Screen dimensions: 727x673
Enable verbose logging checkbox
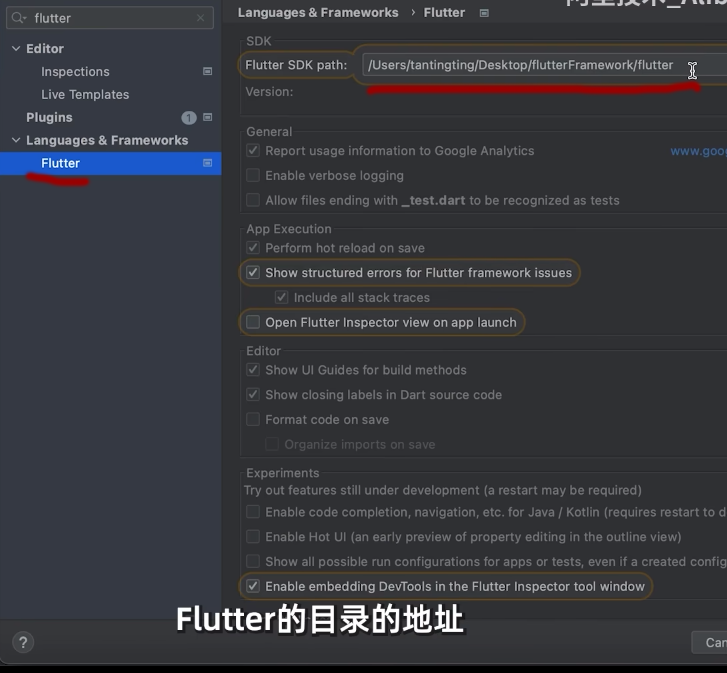pos(254,176)
